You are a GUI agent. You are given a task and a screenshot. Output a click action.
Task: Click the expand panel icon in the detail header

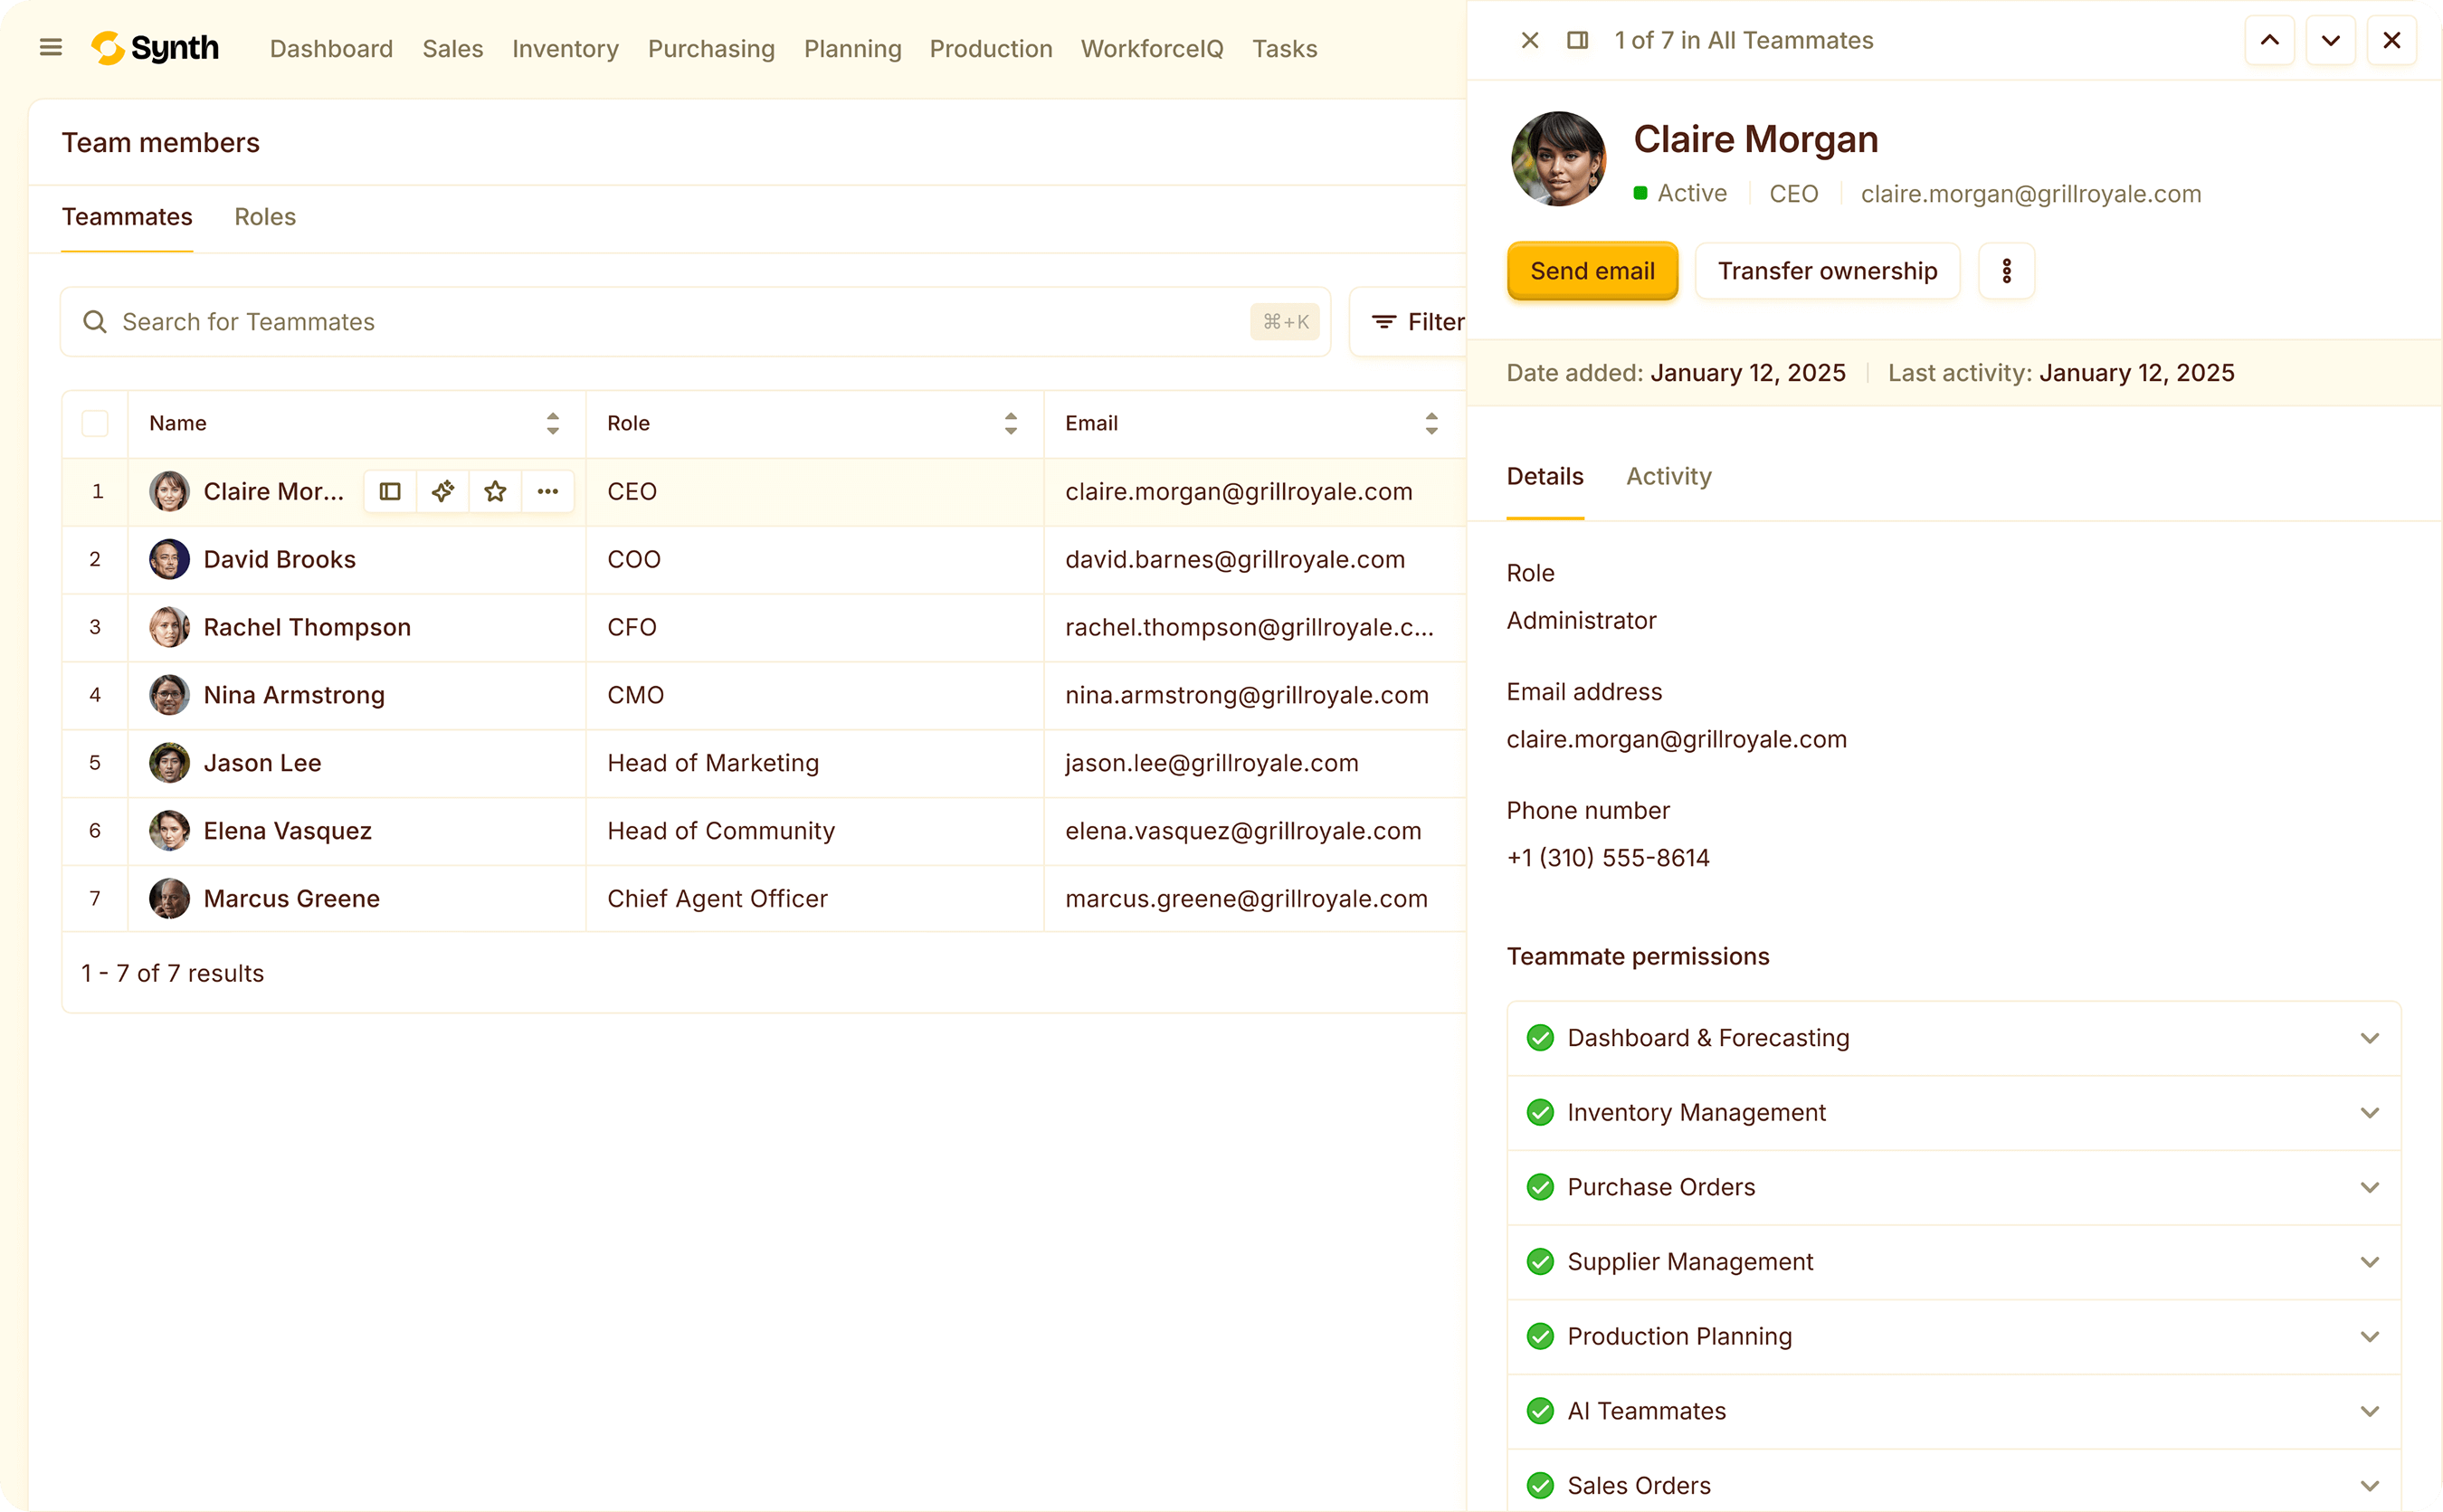pos(1578,40)
